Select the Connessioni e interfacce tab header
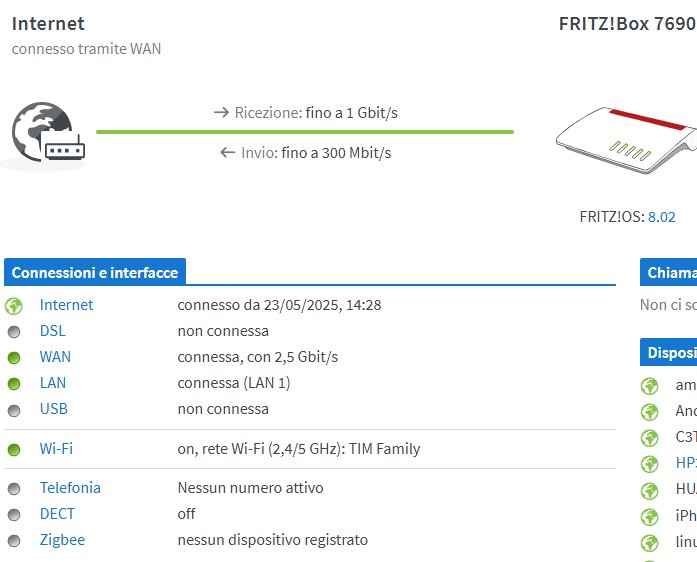Screen dimensions: 697x562 click(95, 272)
